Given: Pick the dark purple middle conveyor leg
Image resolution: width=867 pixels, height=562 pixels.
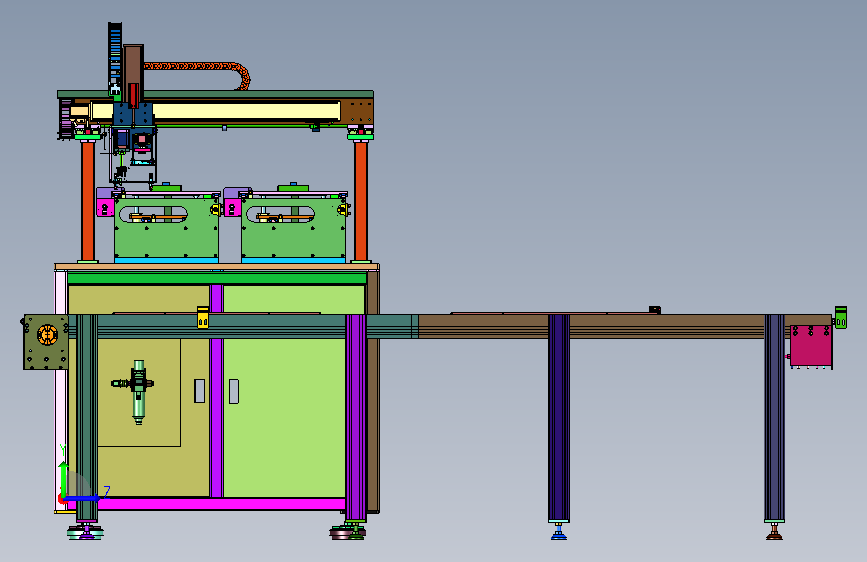Looking at the screenshot, I should click(559, 418).
